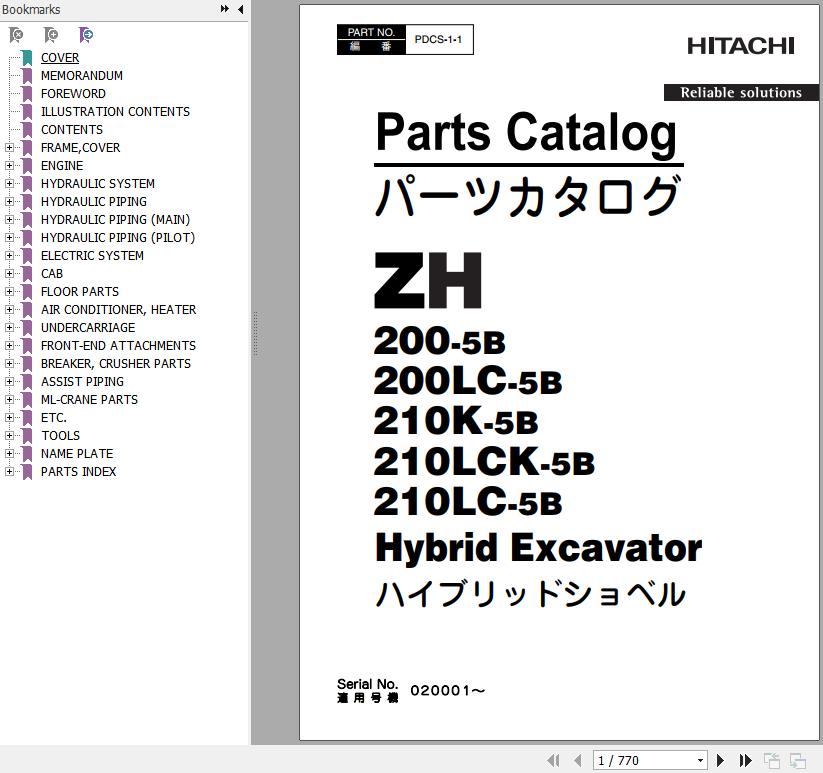Image resolution: width=823 pixels, height=773 pixels.
Task: Go to the previous page
Action: point(577,760)
